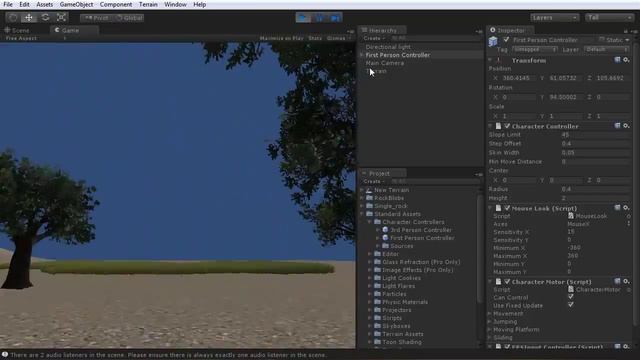Select the Hierarchy tab

[x=382, y=30]
